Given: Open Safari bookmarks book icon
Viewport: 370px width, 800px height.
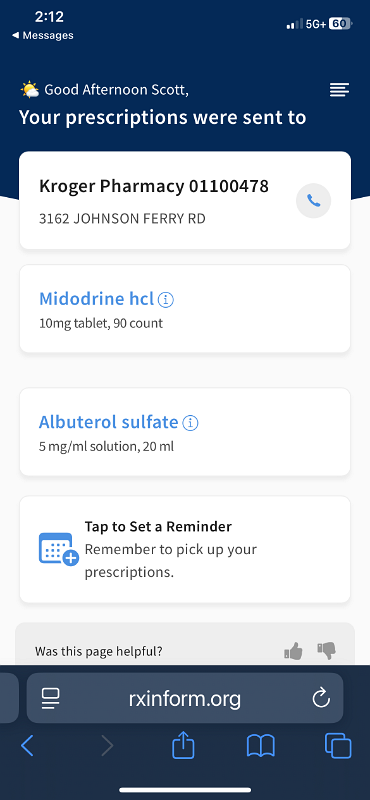Looking at the screenshot, I should point(261,746).
